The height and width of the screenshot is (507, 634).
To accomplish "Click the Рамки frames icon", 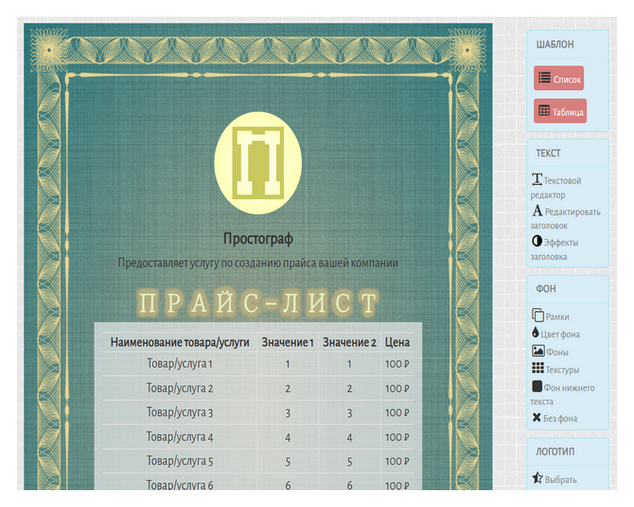I will pyautogui.click(x=538, y=315).
